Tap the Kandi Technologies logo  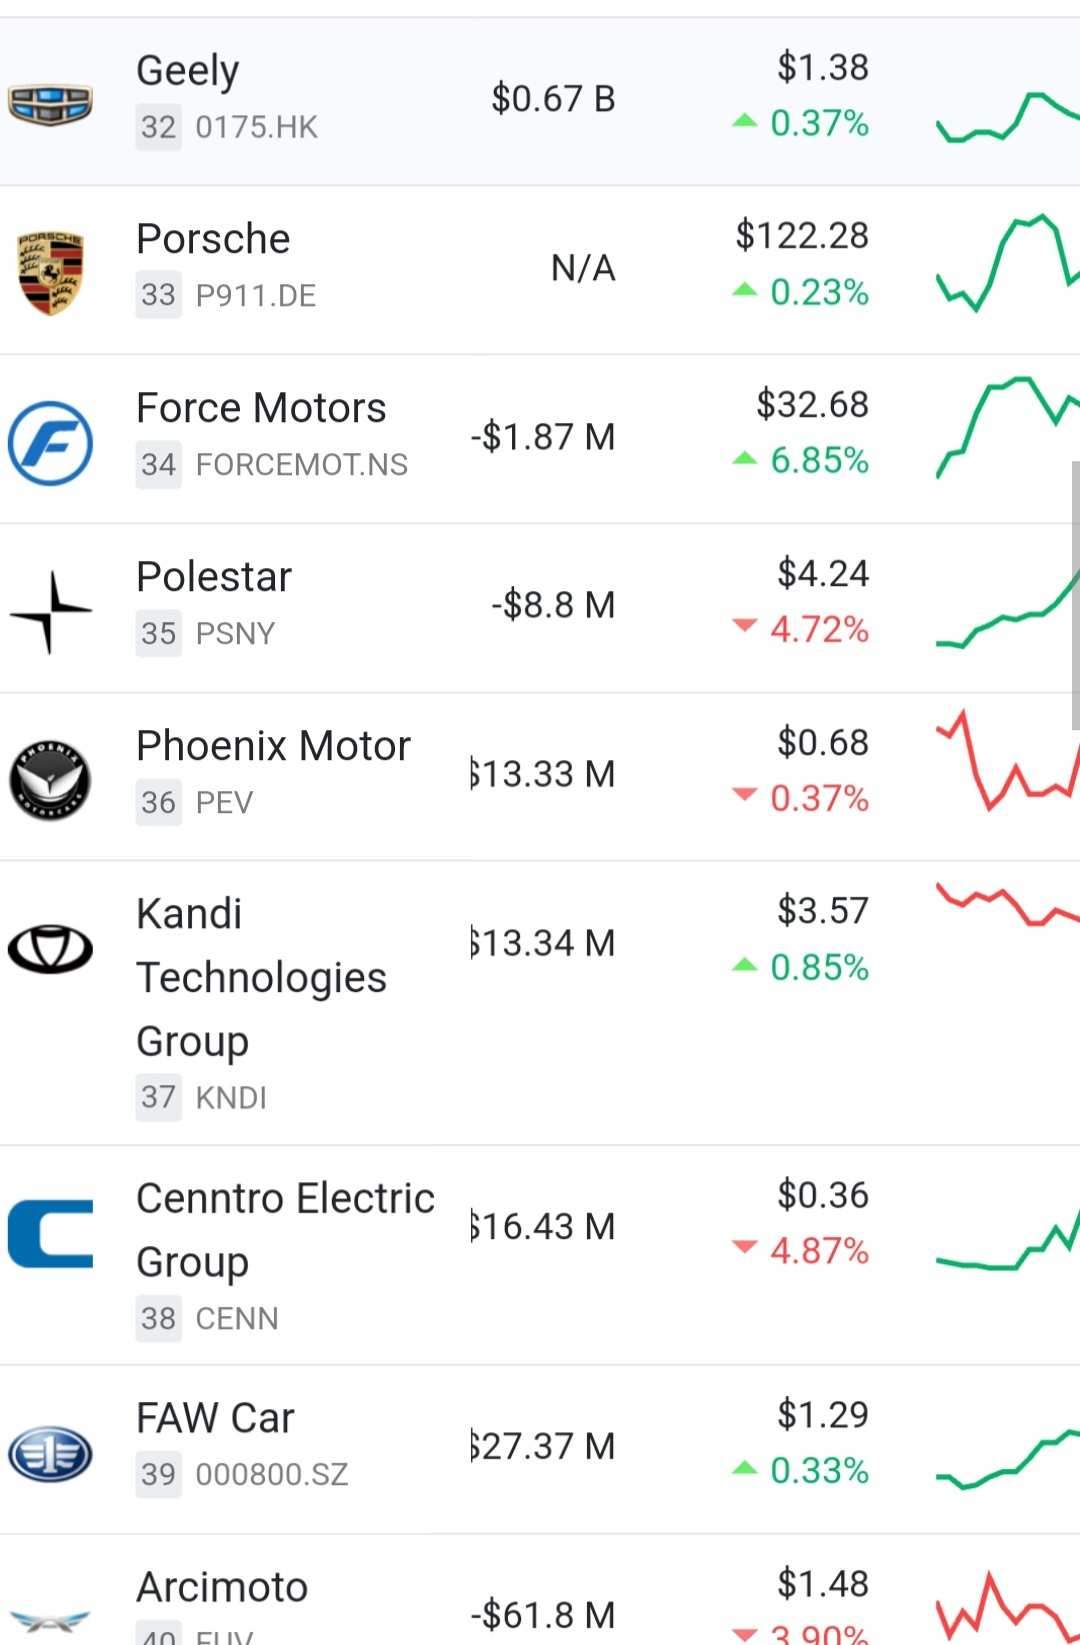(50, 949)
